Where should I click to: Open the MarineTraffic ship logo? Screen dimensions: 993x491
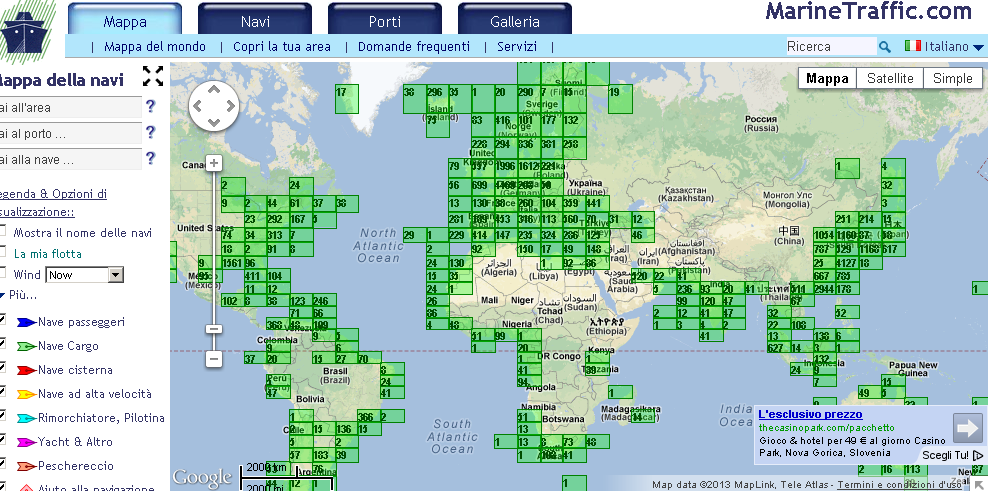click(25, 30)
